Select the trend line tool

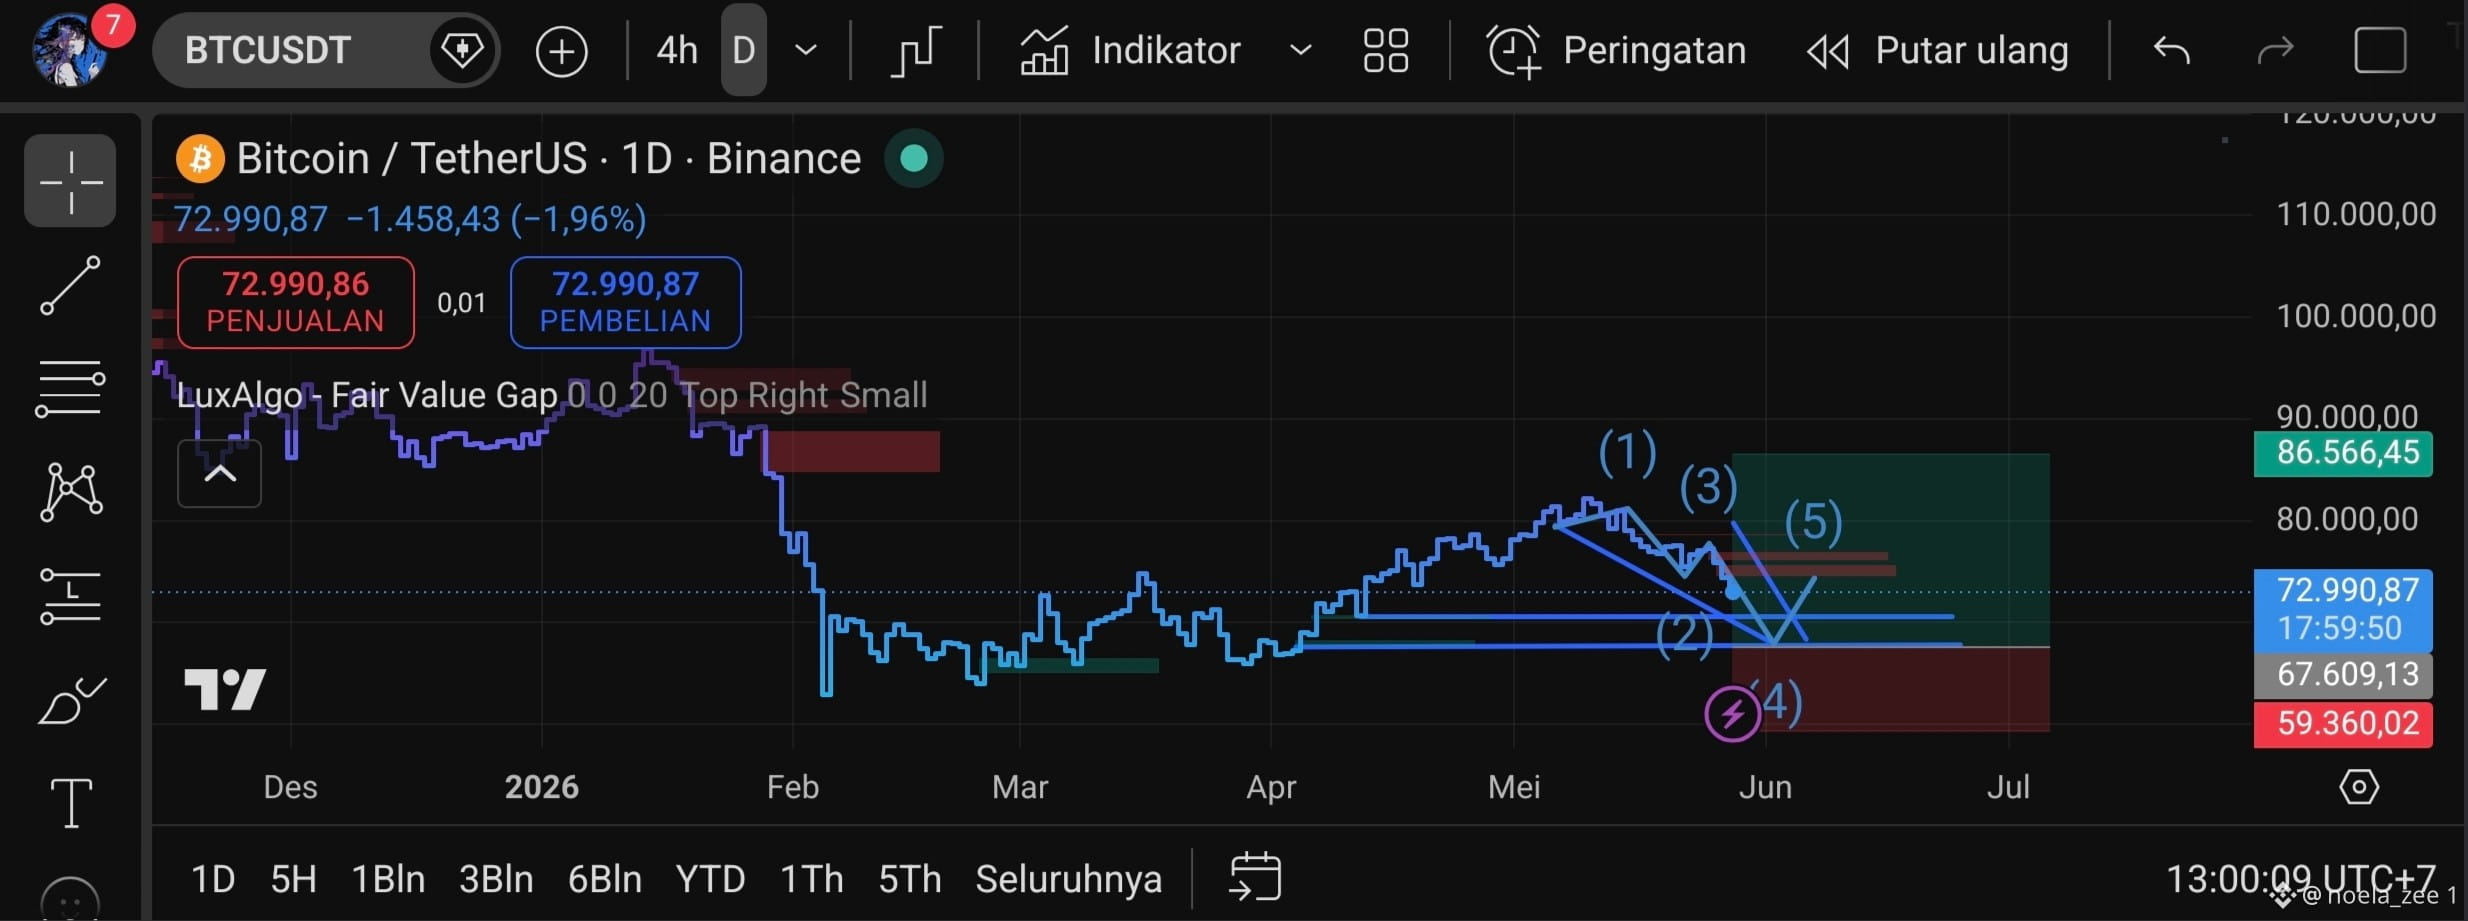tap(70, 285)
